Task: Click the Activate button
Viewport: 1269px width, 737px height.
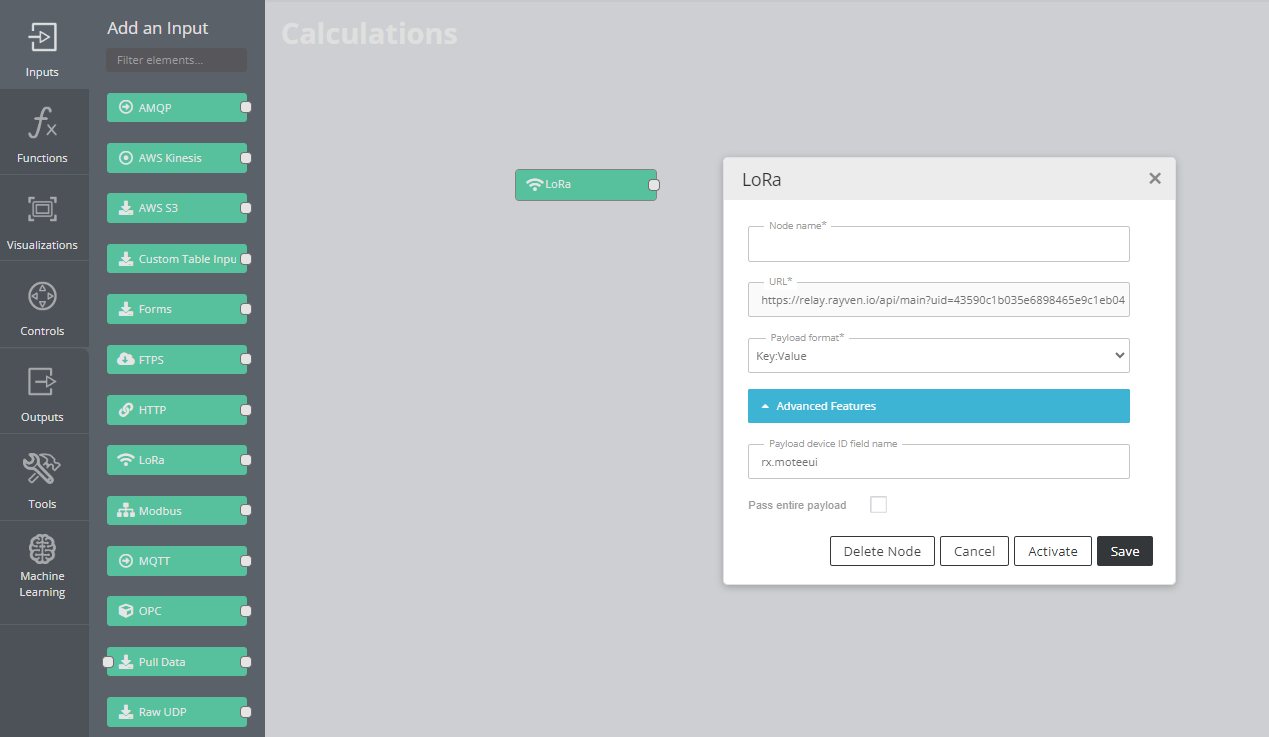Action: (1053, 551)
